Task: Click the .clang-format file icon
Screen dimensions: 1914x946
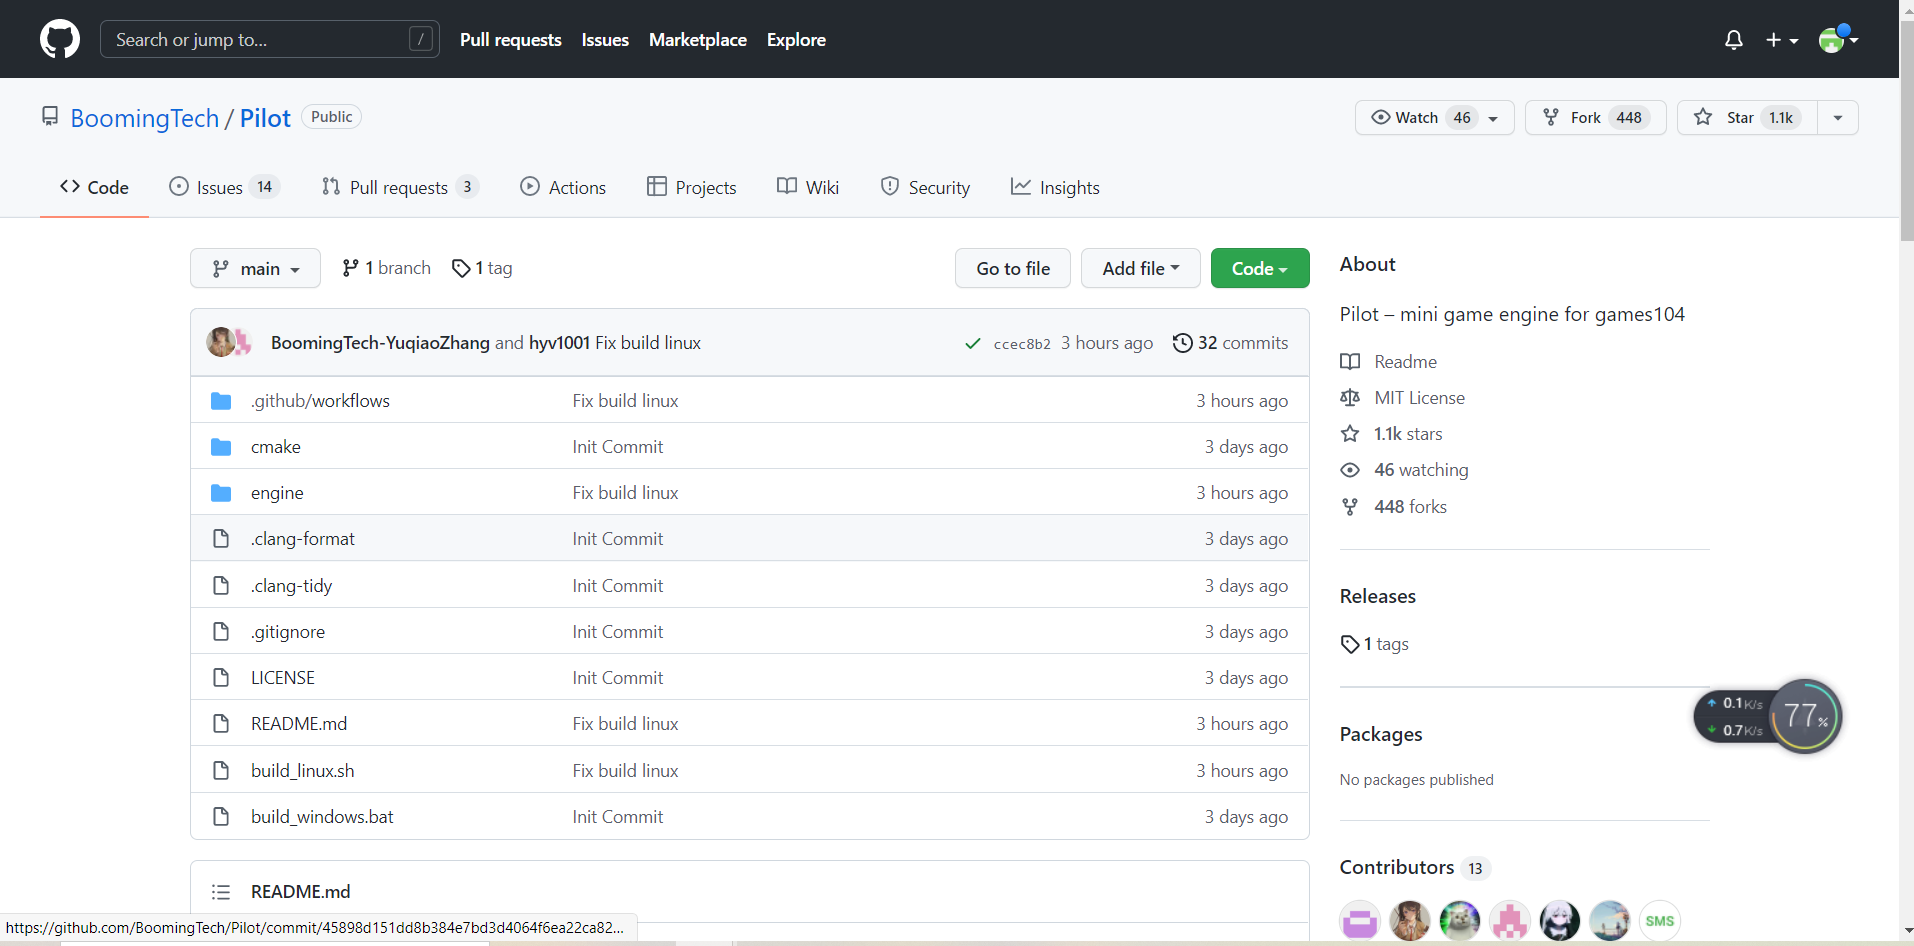Action: click(x=221, y=539)
